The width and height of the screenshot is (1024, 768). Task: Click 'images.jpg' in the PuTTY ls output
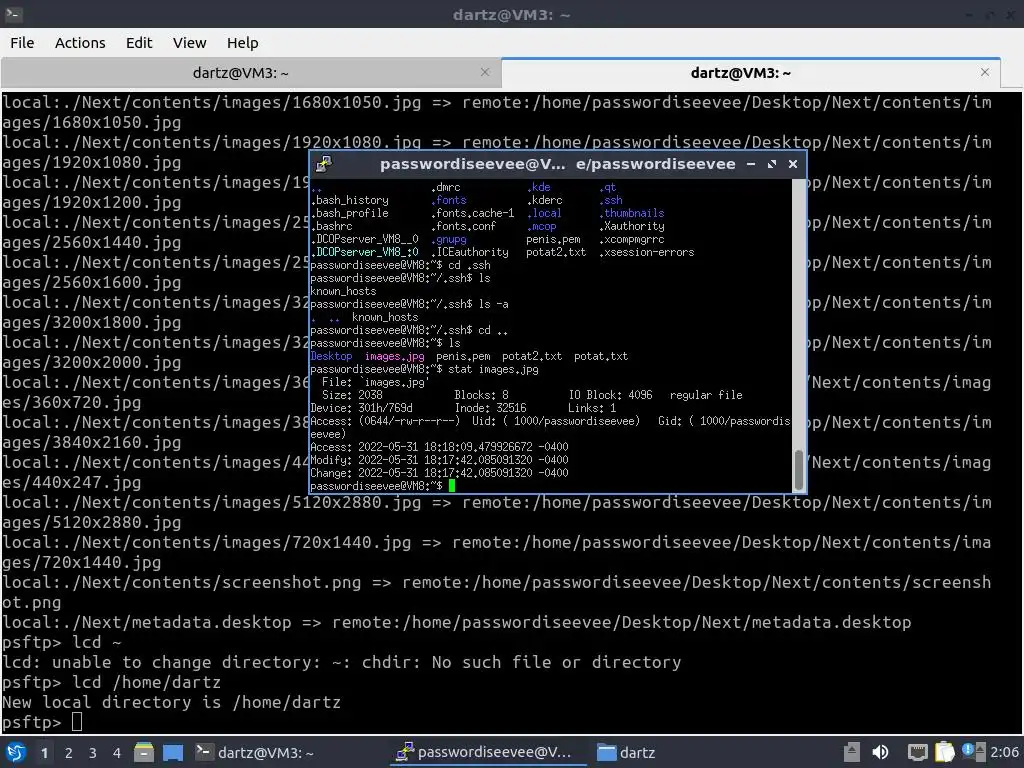[x=394, y=356]
